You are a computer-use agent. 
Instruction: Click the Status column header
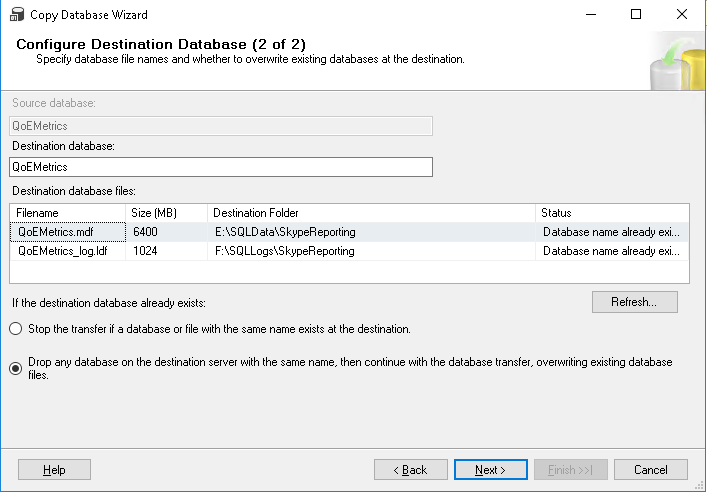[x=612, y=213]
